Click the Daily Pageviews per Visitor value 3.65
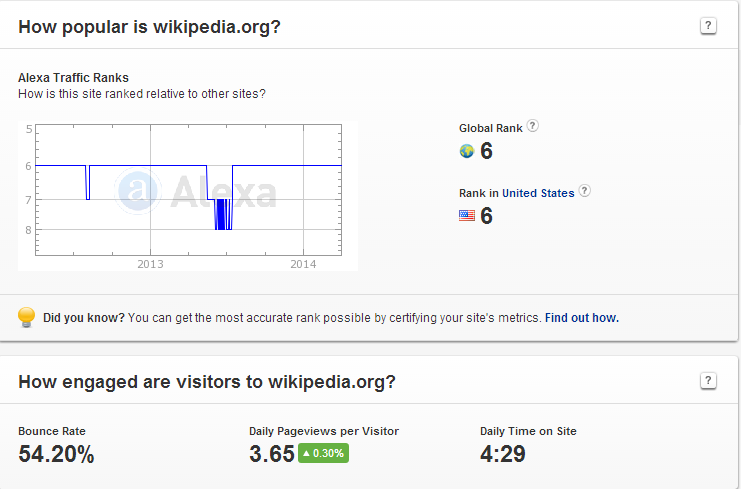741x489 pixels. click(272, 454)
